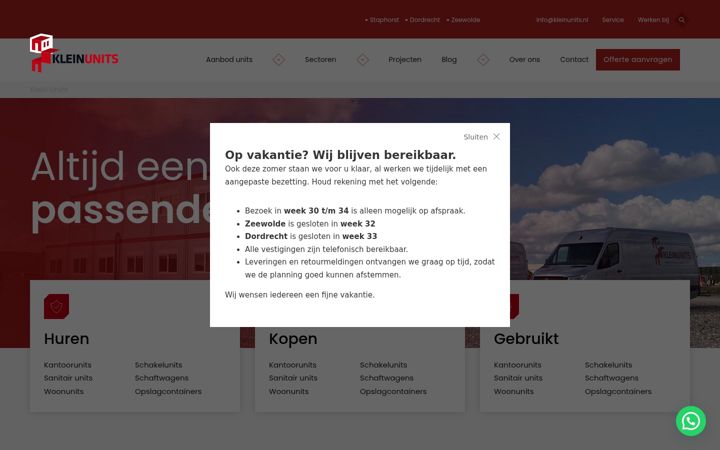Open the Gebruikt heading
This screenshot has height=450, width=720.
[x=526, y=339]
